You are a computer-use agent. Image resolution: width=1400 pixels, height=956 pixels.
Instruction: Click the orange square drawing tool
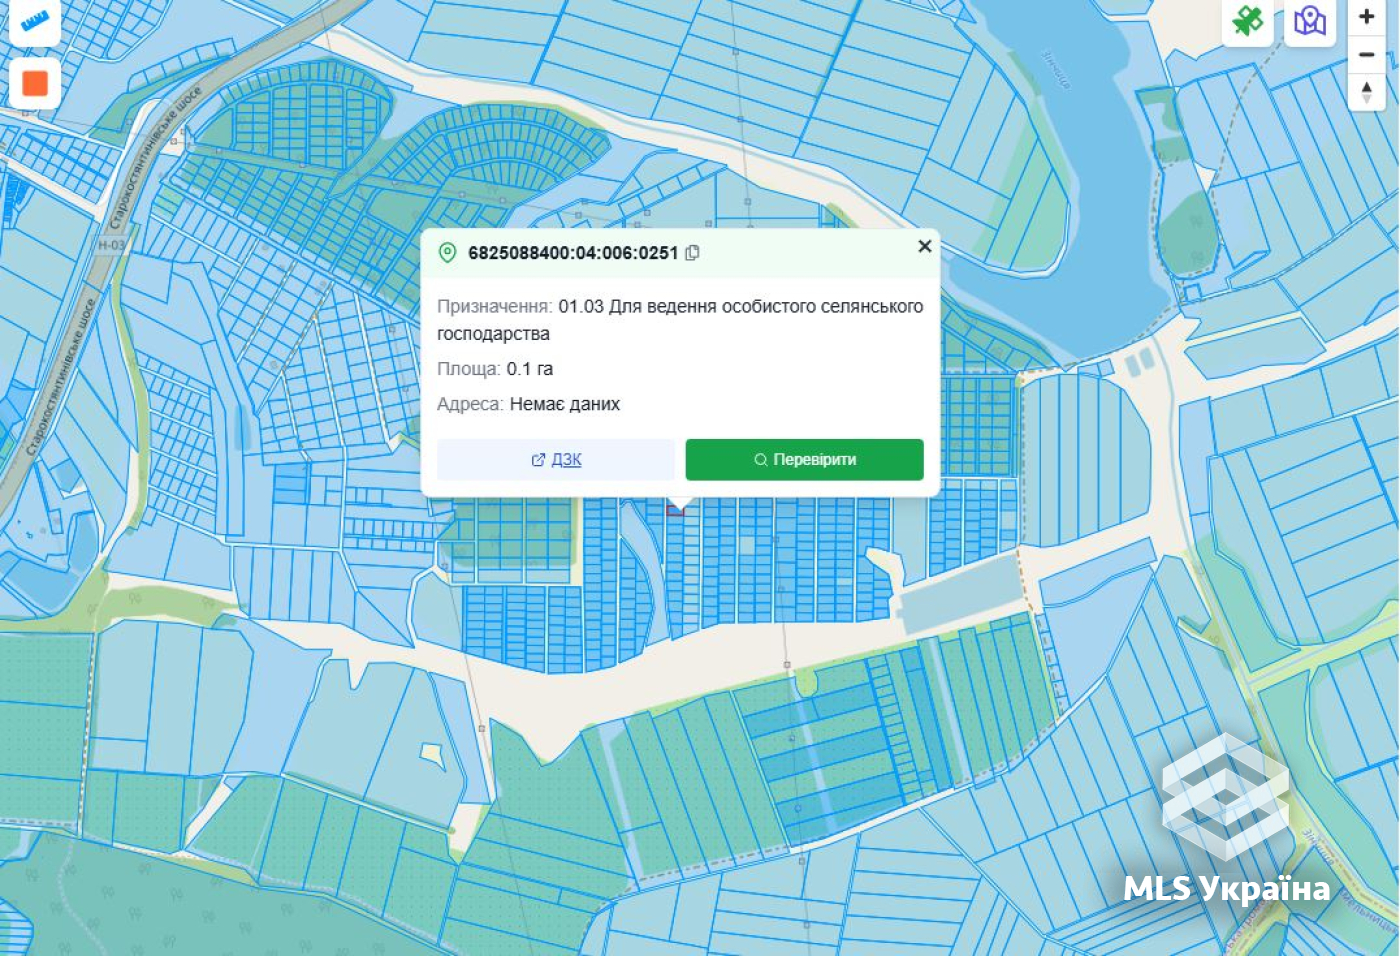[35, 83]
